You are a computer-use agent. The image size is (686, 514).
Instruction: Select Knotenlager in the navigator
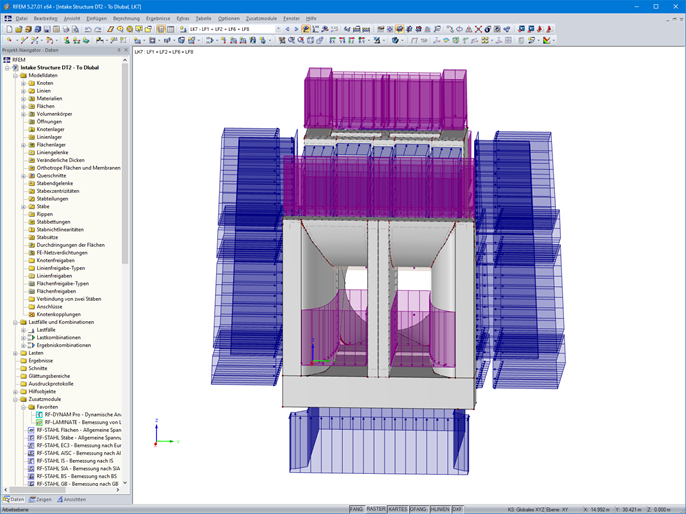coord(50,129)
